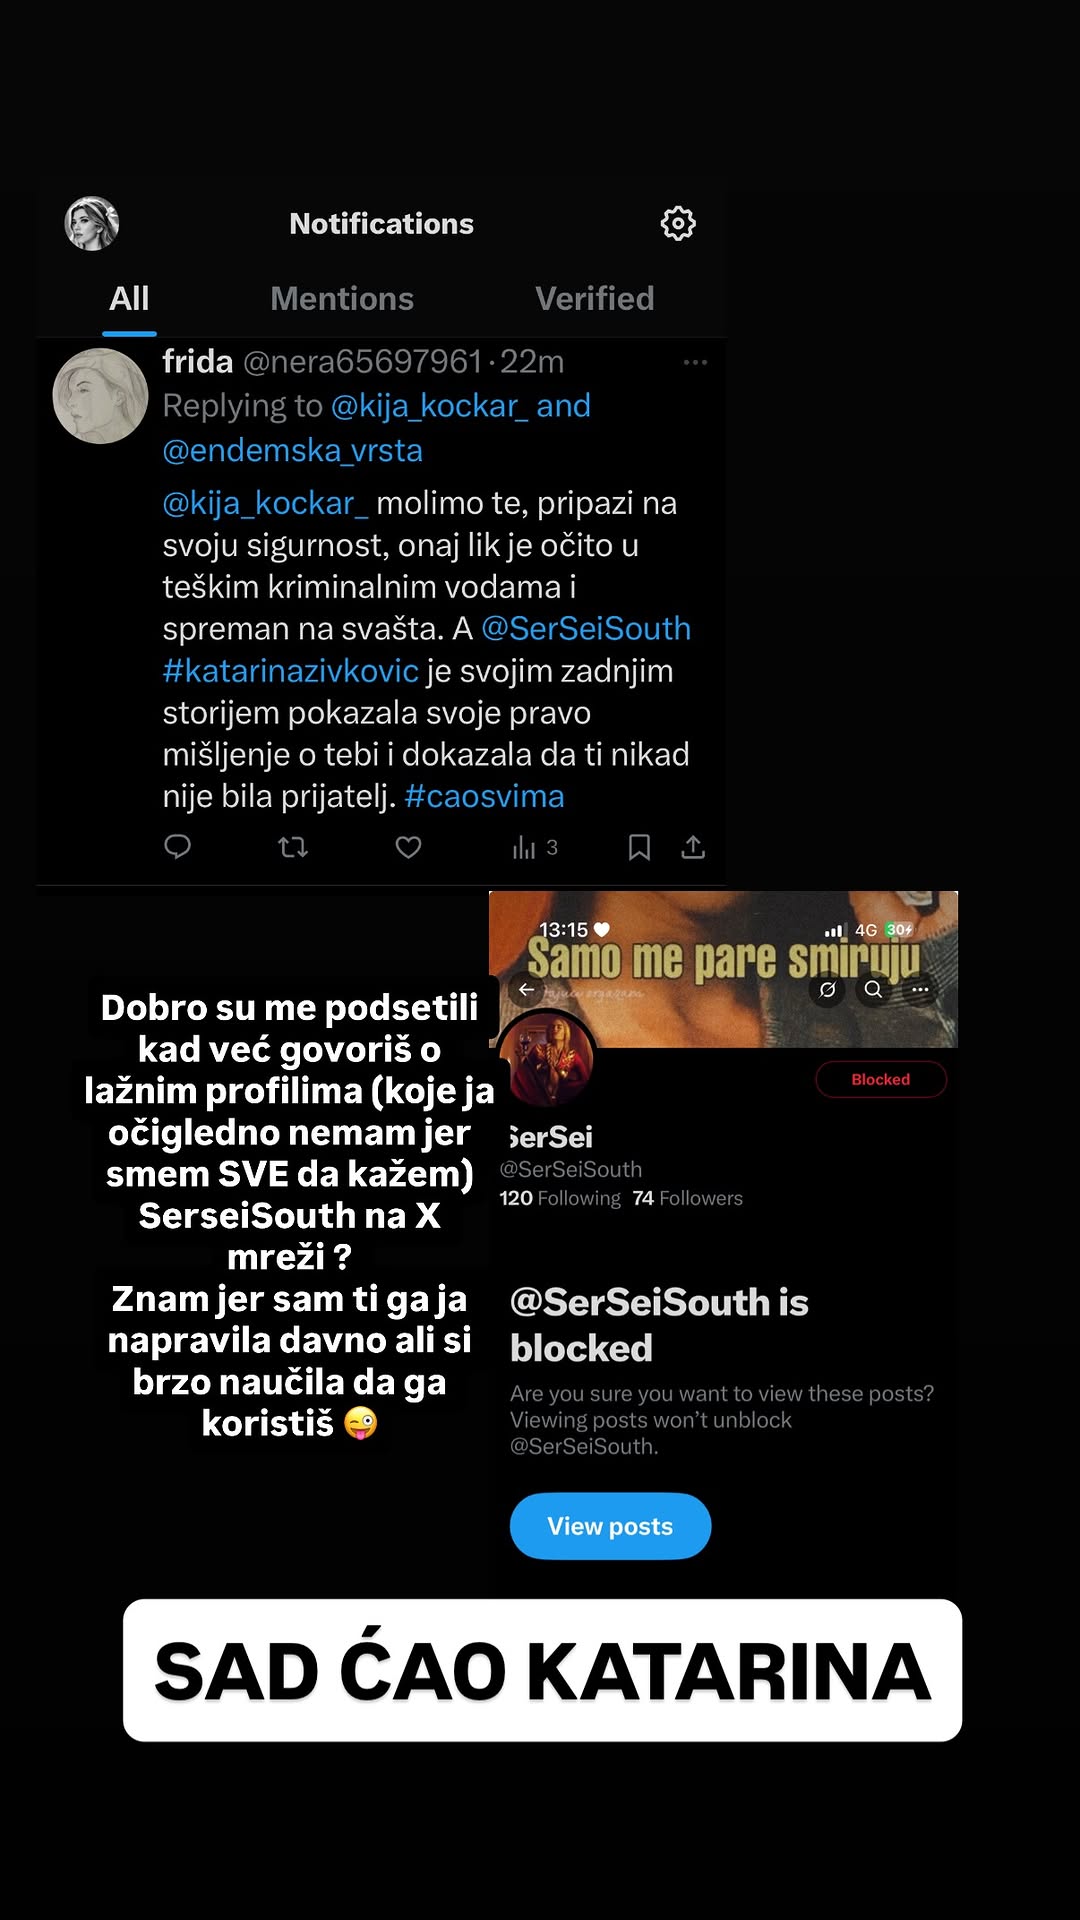Bookmark frida's tweet
Screen dimensions: 1080x1920
point(639,847)
